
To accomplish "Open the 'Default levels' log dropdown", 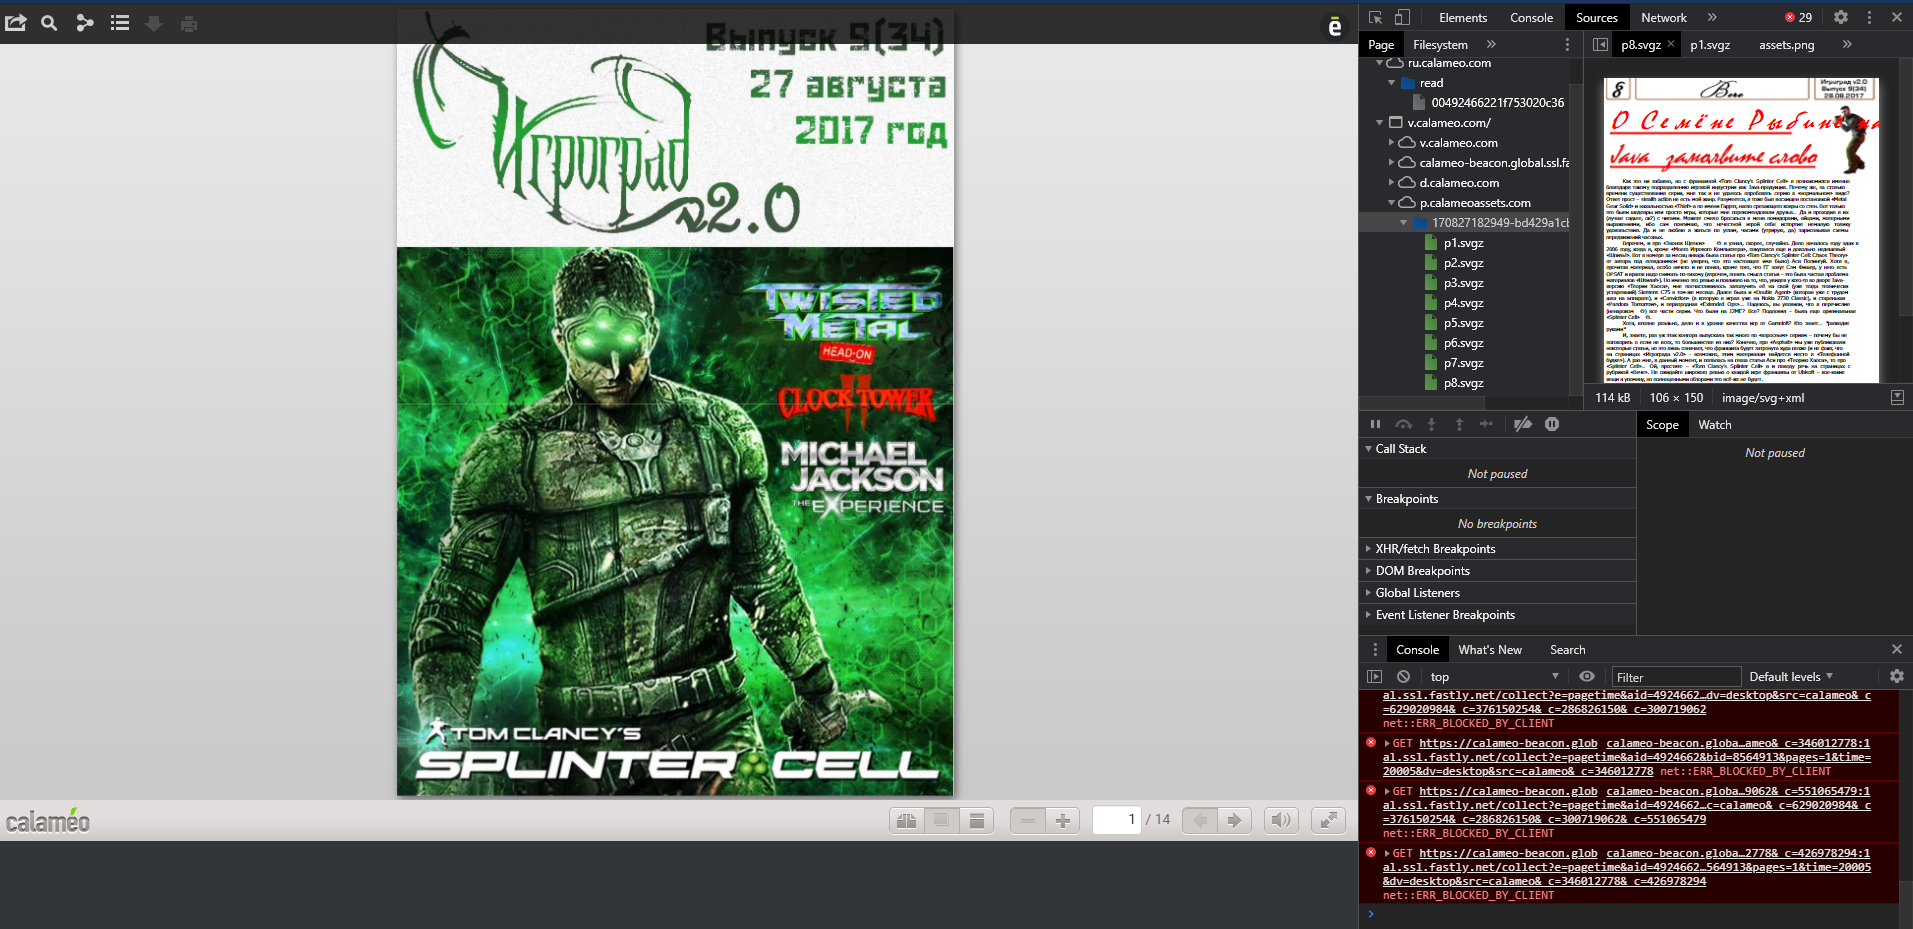I will [1791, 677].
